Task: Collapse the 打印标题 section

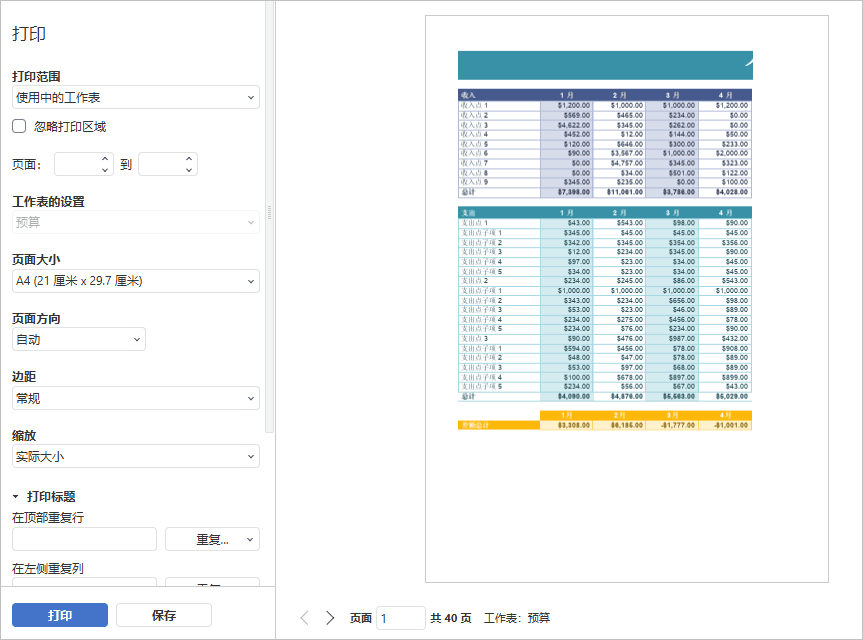Action: pyautogui.click(x=16, y=497)
